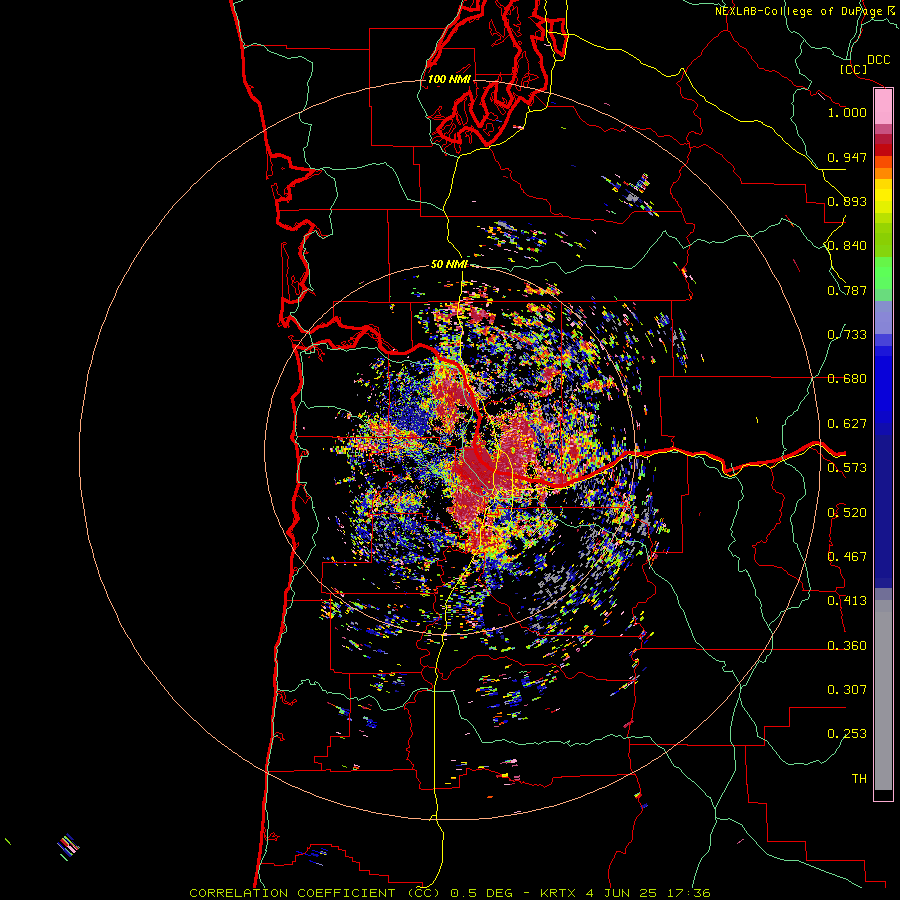The width and height of the screenshot is (900, 900).
Task: Select the 0.573 scale value
Action: pyautogui.click(x=847, y=468)
